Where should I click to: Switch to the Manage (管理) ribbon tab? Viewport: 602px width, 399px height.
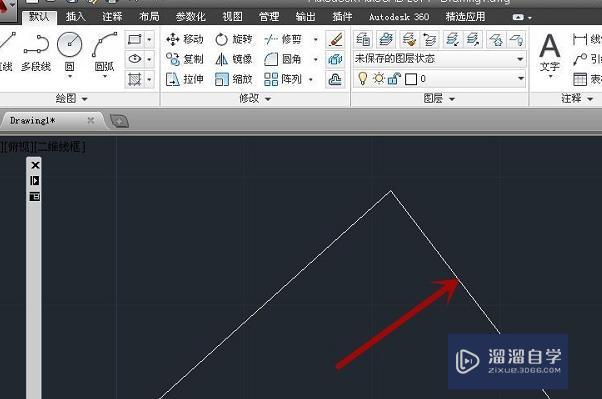pyautogui.click(x=269, y=17)
